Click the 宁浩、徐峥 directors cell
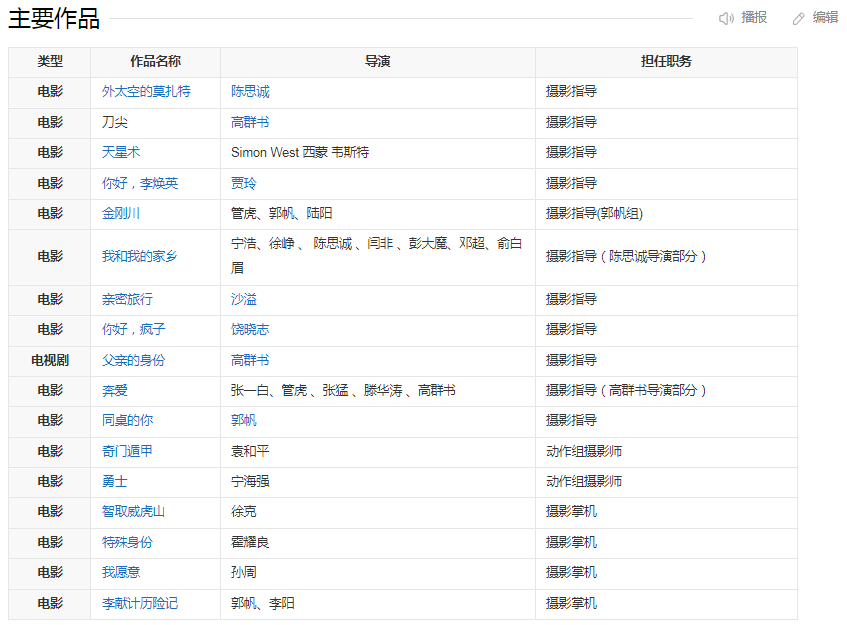The height and width of the screenshot is (625, 847). click(x=377, y=256)
